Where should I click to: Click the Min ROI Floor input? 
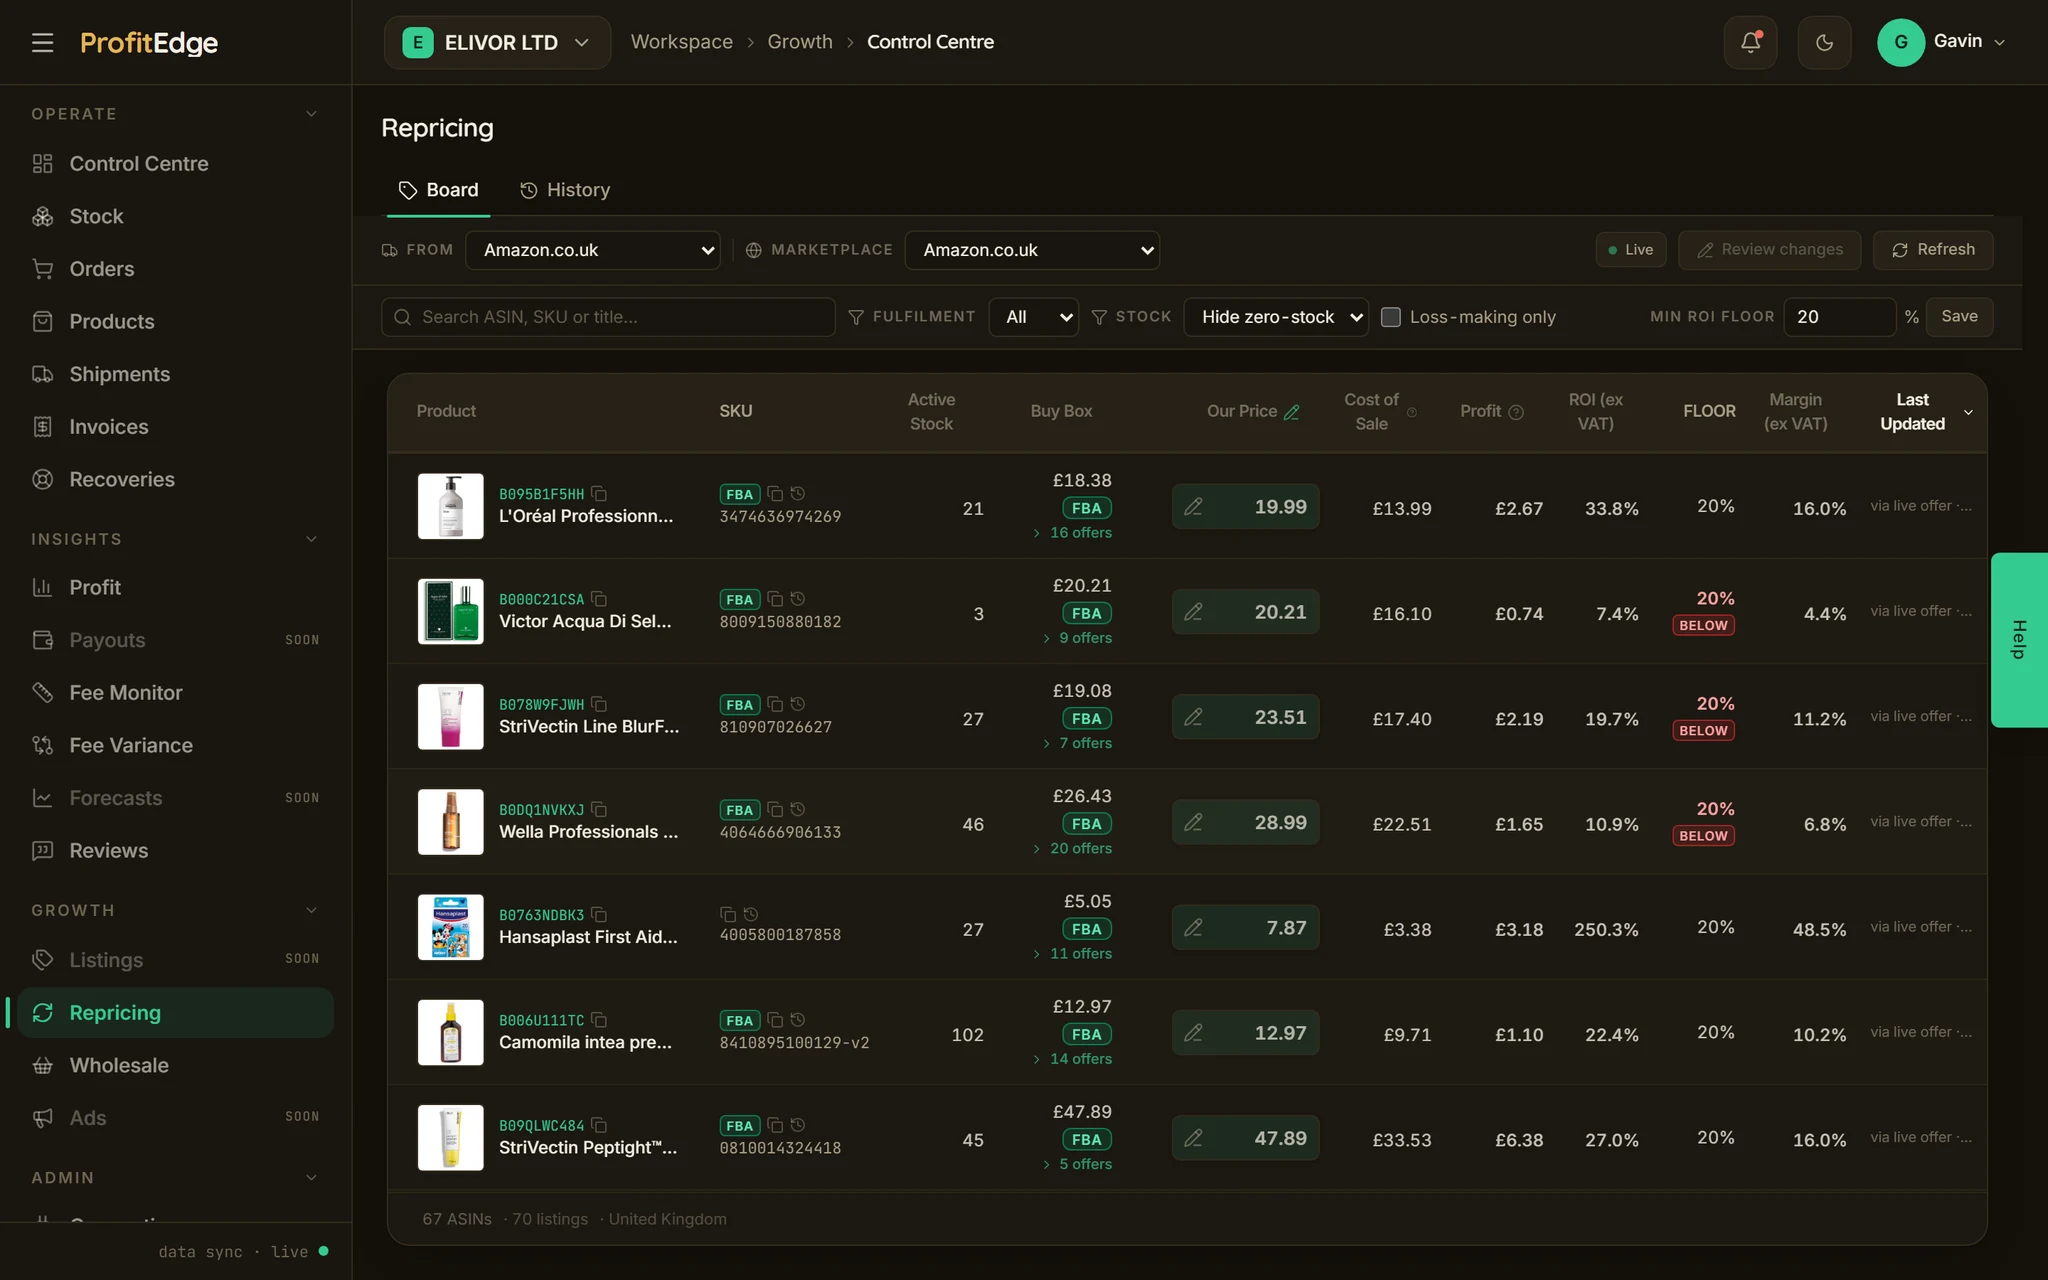(1839, 317)
